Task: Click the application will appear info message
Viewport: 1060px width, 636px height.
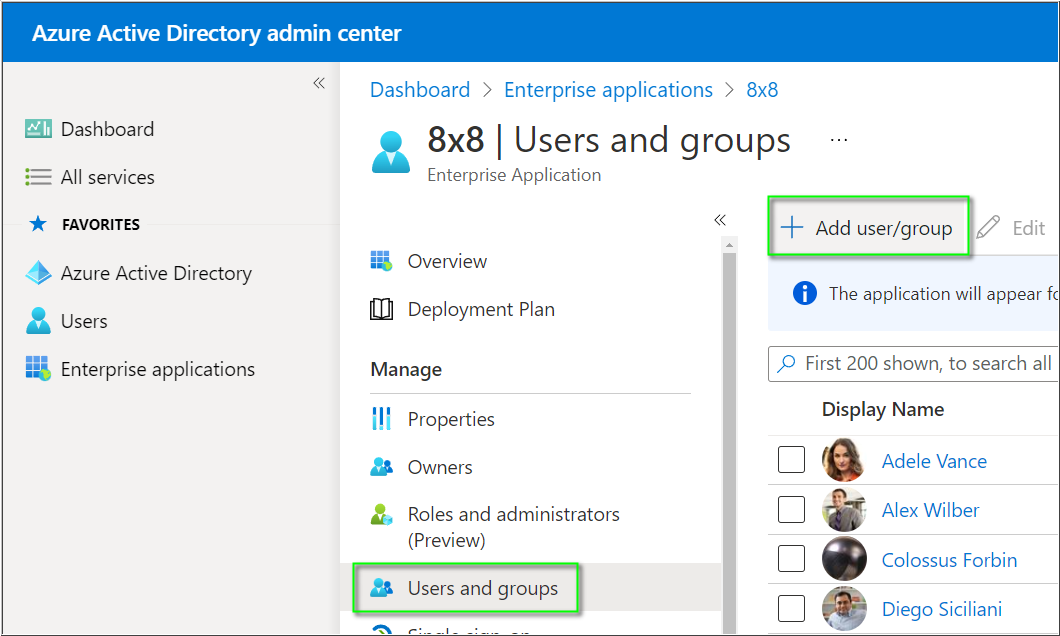Action: coord(944,294)
